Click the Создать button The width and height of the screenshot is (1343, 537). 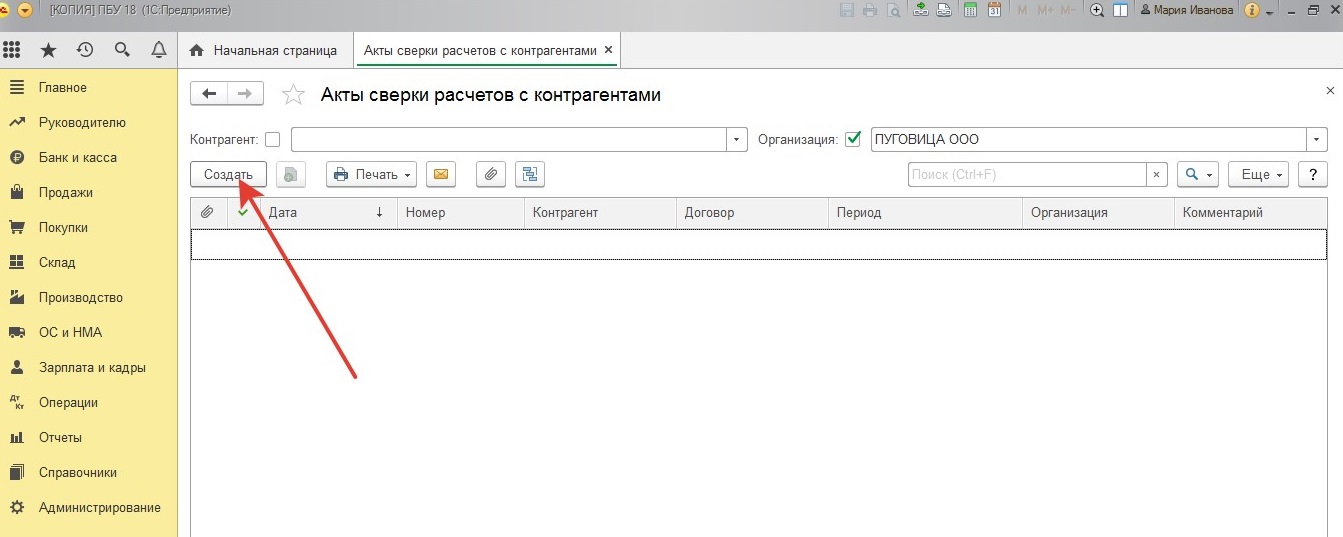[x=228, y=175]
